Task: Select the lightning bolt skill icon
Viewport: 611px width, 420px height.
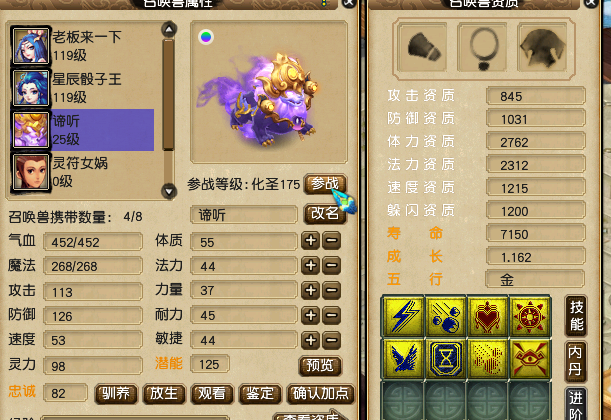Action: click(404, 316)
